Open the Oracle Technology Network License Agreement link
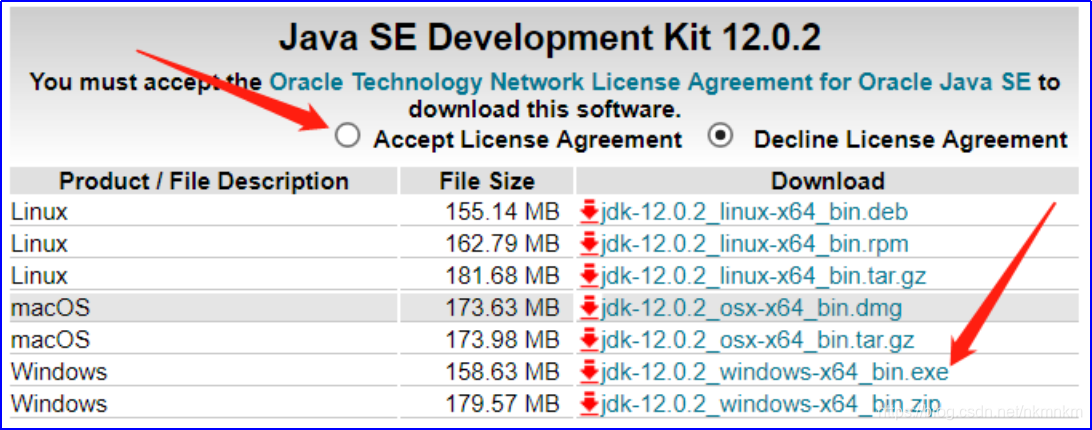This screenshot has width=1092, height=430. click(x=650, y=82)
